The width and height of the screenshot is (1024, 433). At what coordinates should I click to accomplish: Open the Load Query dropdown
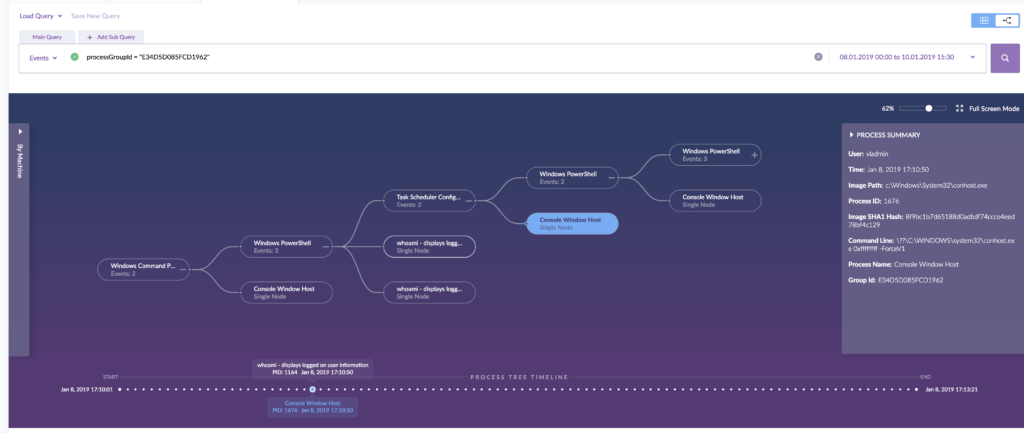(x=41, y=16)
